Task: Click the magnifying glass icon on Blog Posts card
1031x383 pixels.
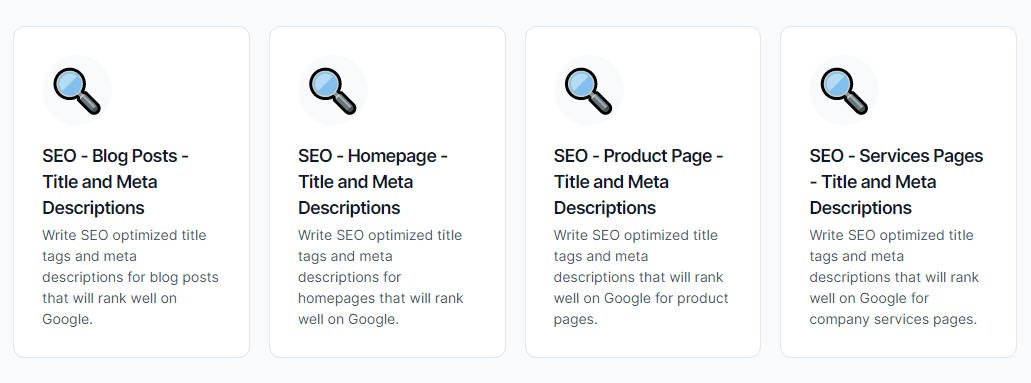Action: (x=76, y=91)
